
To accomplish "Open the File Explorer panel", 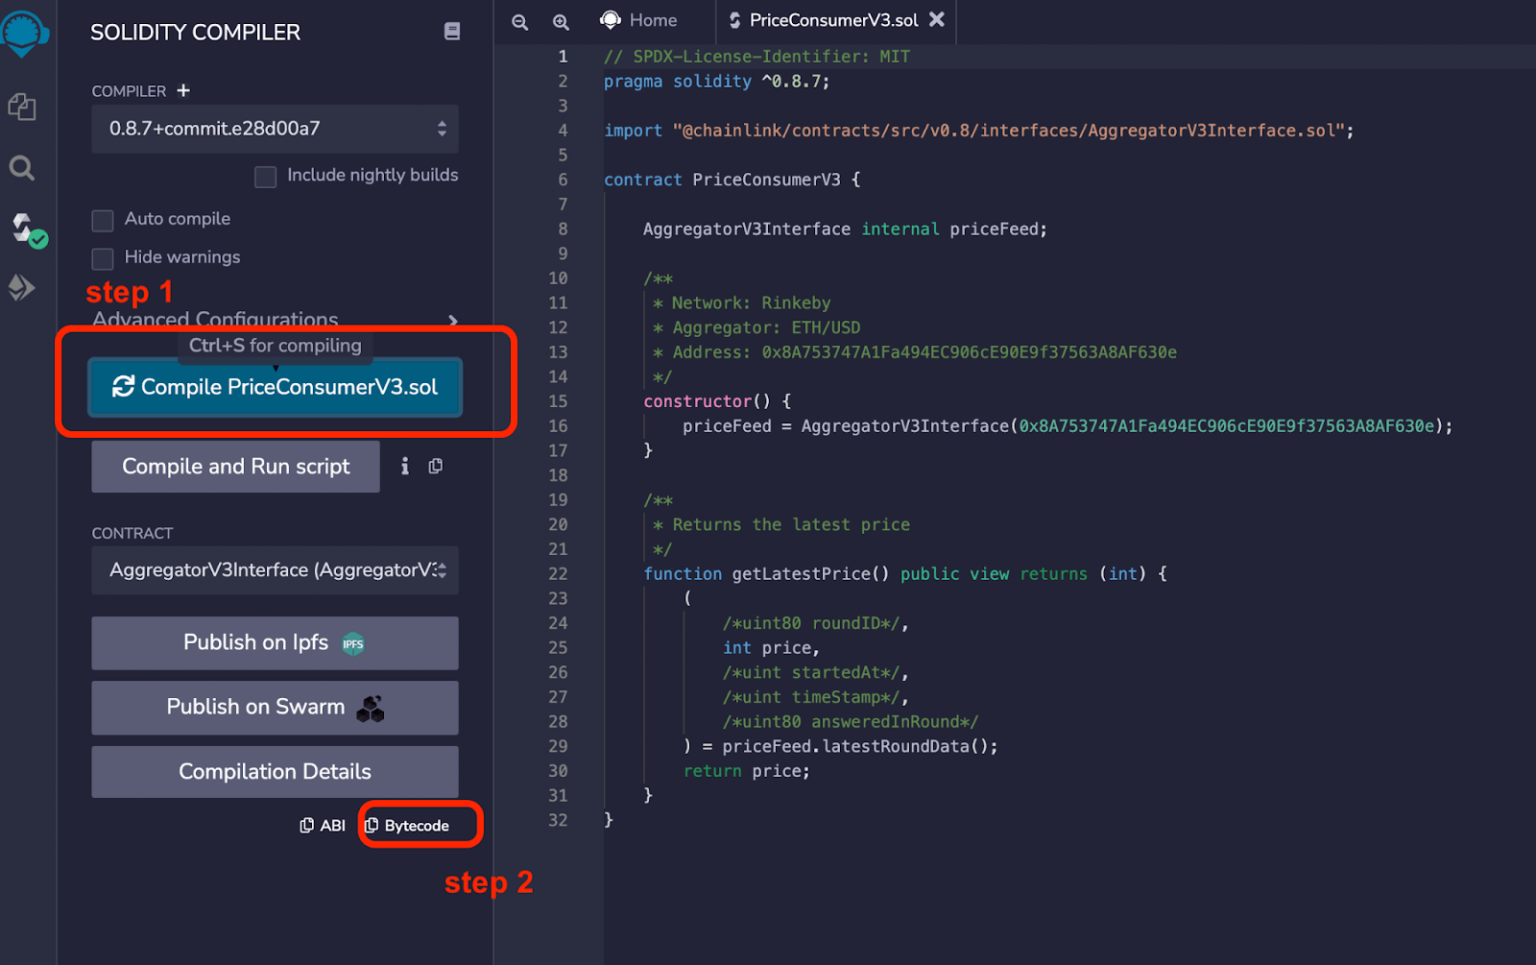I will coord(22,107).
